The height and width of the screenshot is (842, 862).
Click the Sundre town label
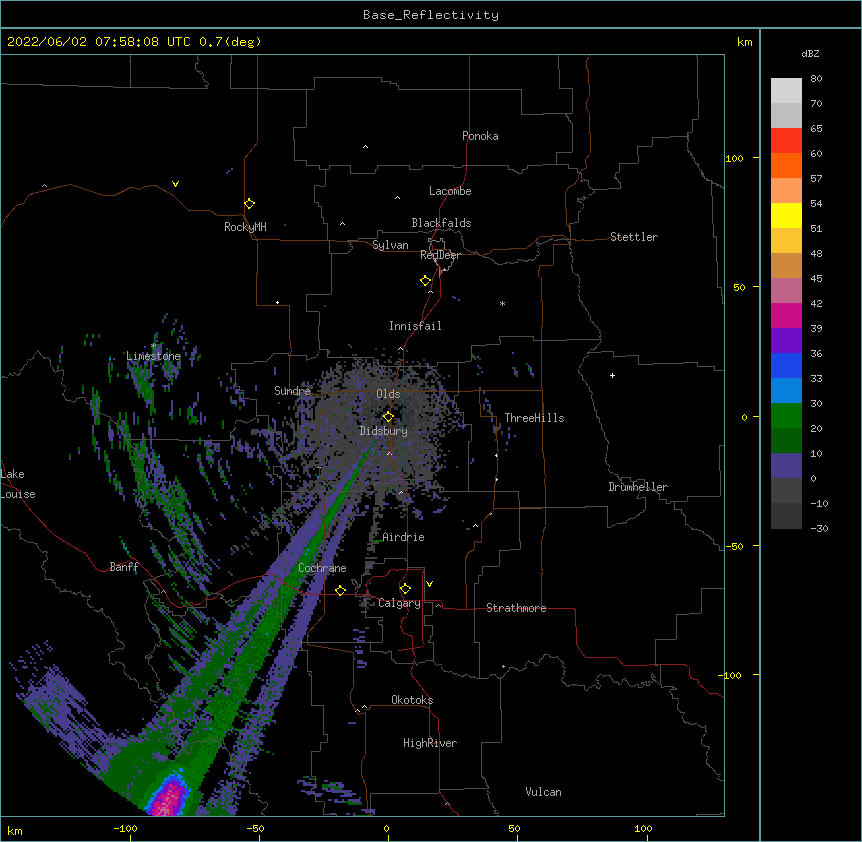[292, 391]
